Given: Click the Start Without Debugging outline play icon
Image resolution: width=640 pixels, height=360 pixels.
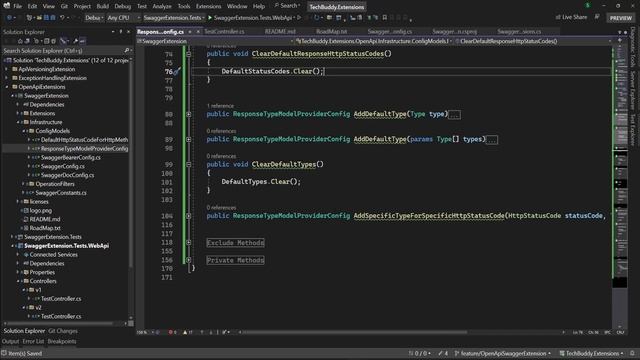Looking at the screenshot, I should point(299,18).
